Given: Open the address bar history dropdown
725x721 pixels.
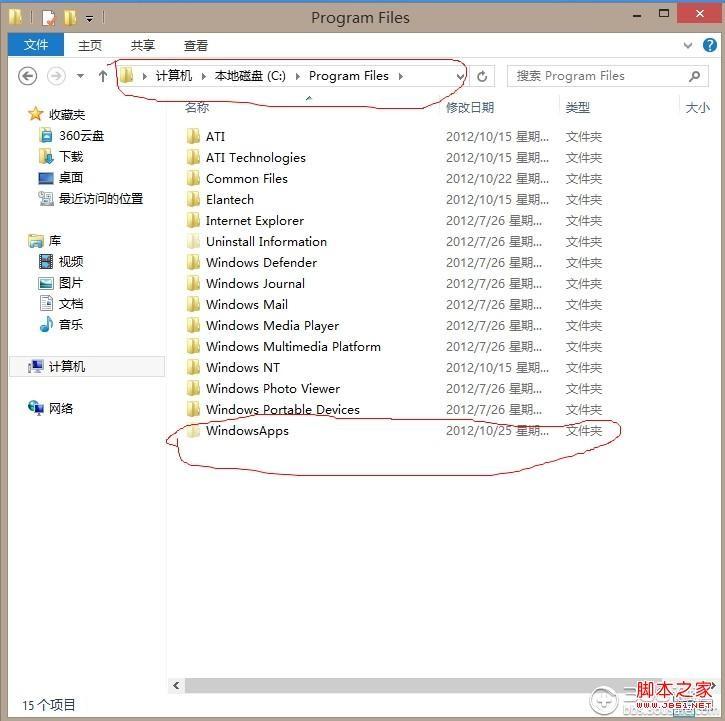Looking at the screenshot, I should point(460,77).
